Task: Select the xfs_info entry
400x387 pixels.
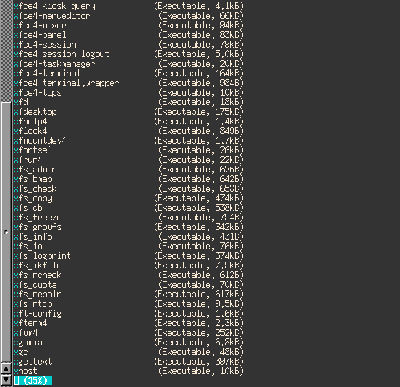Action: [x=129, y=237]
